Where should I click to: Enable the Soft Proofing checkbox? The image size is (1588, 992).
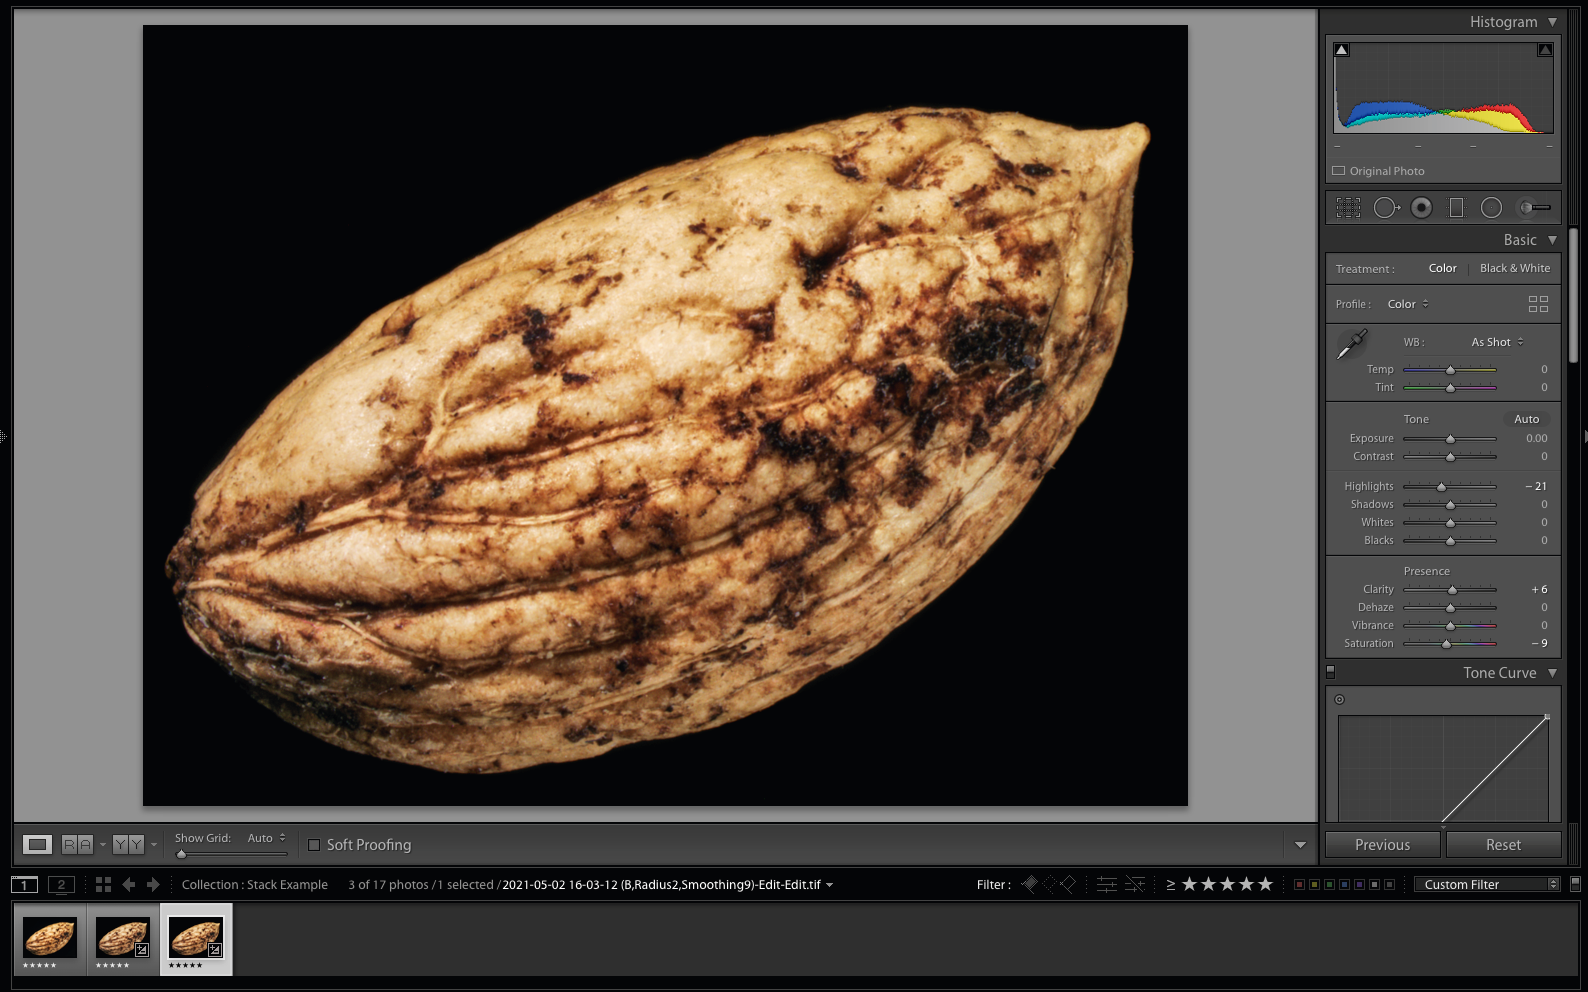click(x=314, y=845)
